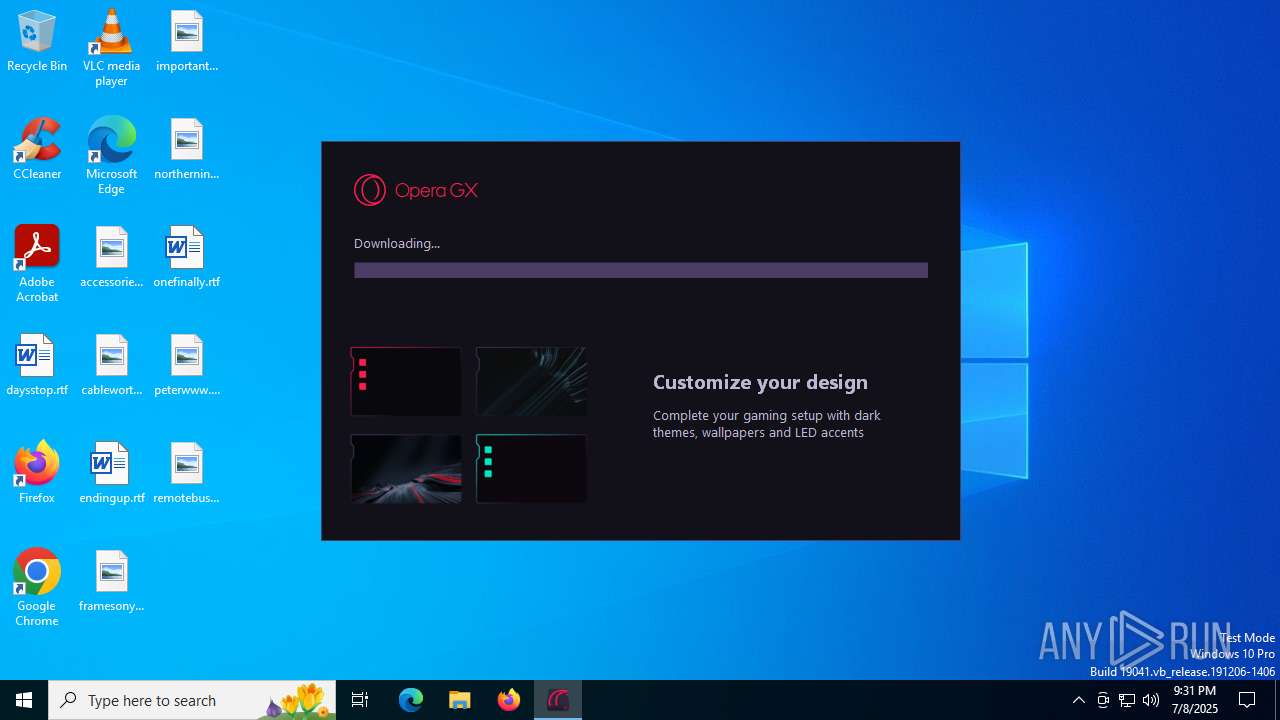
Task: Open Adobe Acrobat desktop shortcut
Action: [37, 264]
